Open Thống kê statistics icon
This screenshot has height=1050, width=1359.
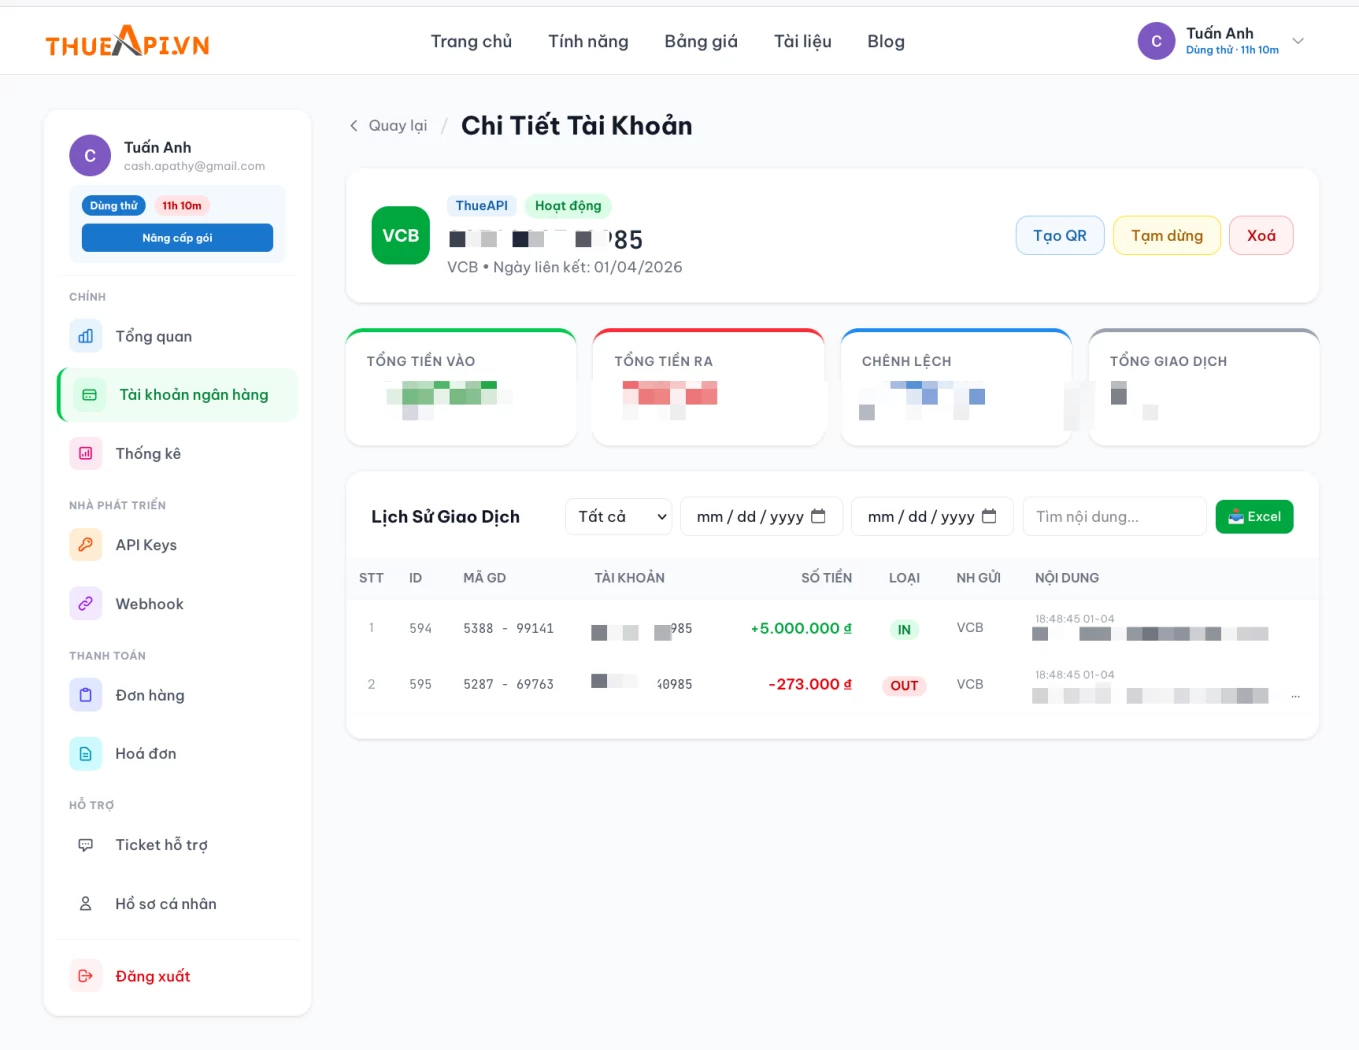86,453
